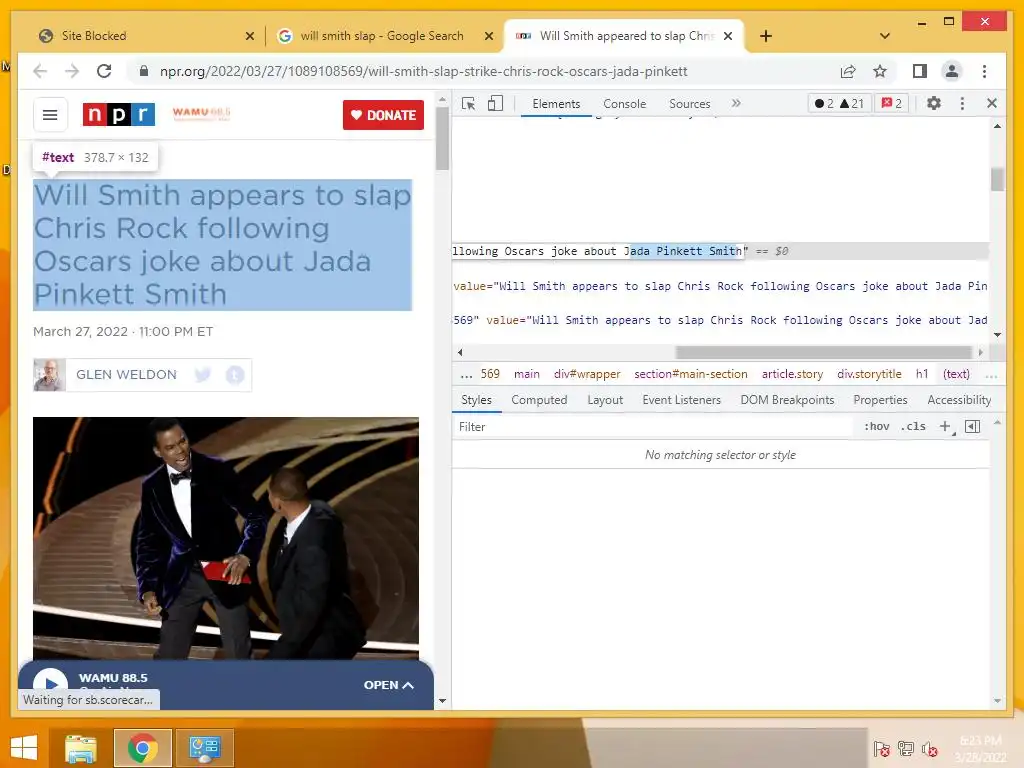Close the Site Blocked tab

(x=249, y=36)
